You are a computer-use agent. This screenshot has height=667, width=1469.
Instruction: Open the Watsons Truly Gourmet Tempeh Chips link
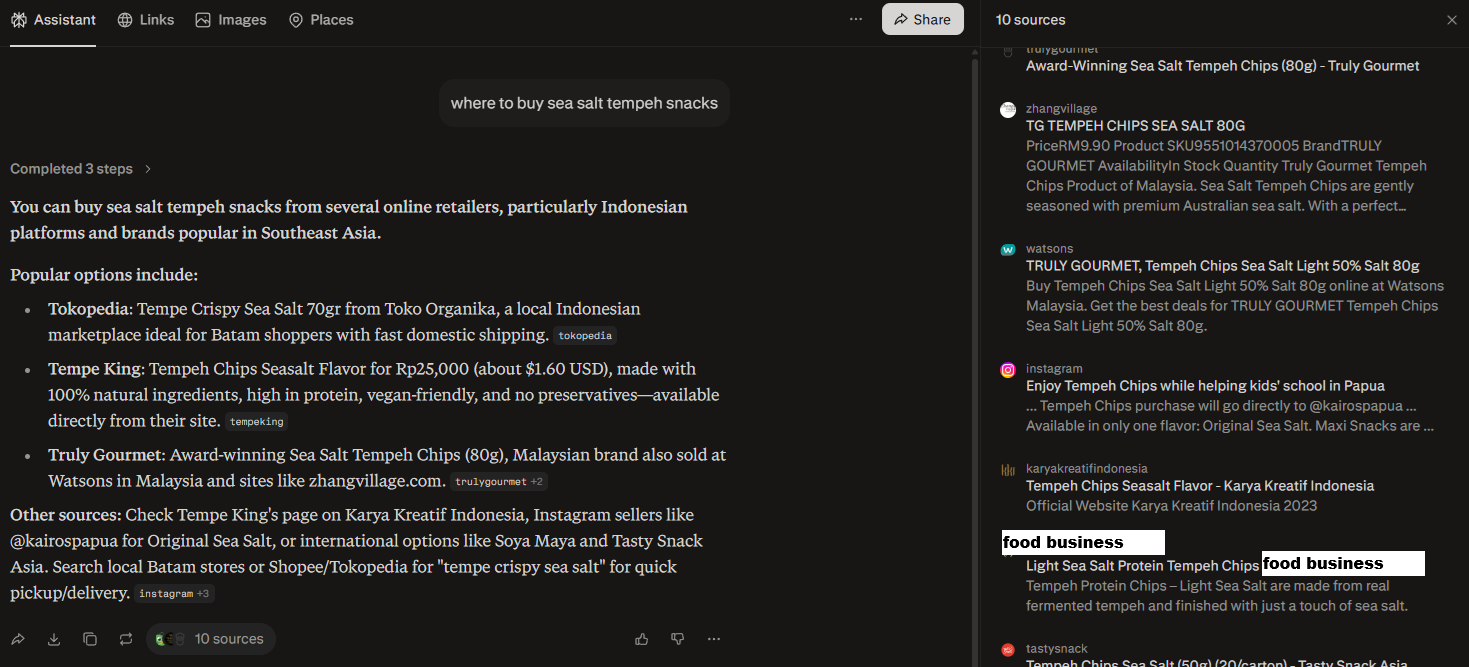pos(1222,266)
